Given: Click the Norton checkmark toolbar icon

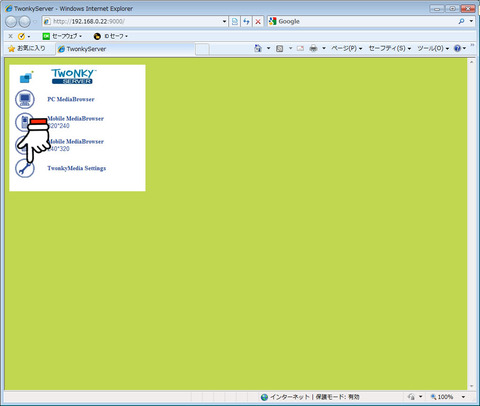Looking at the screenshot, I should click(x=22, y=36).
